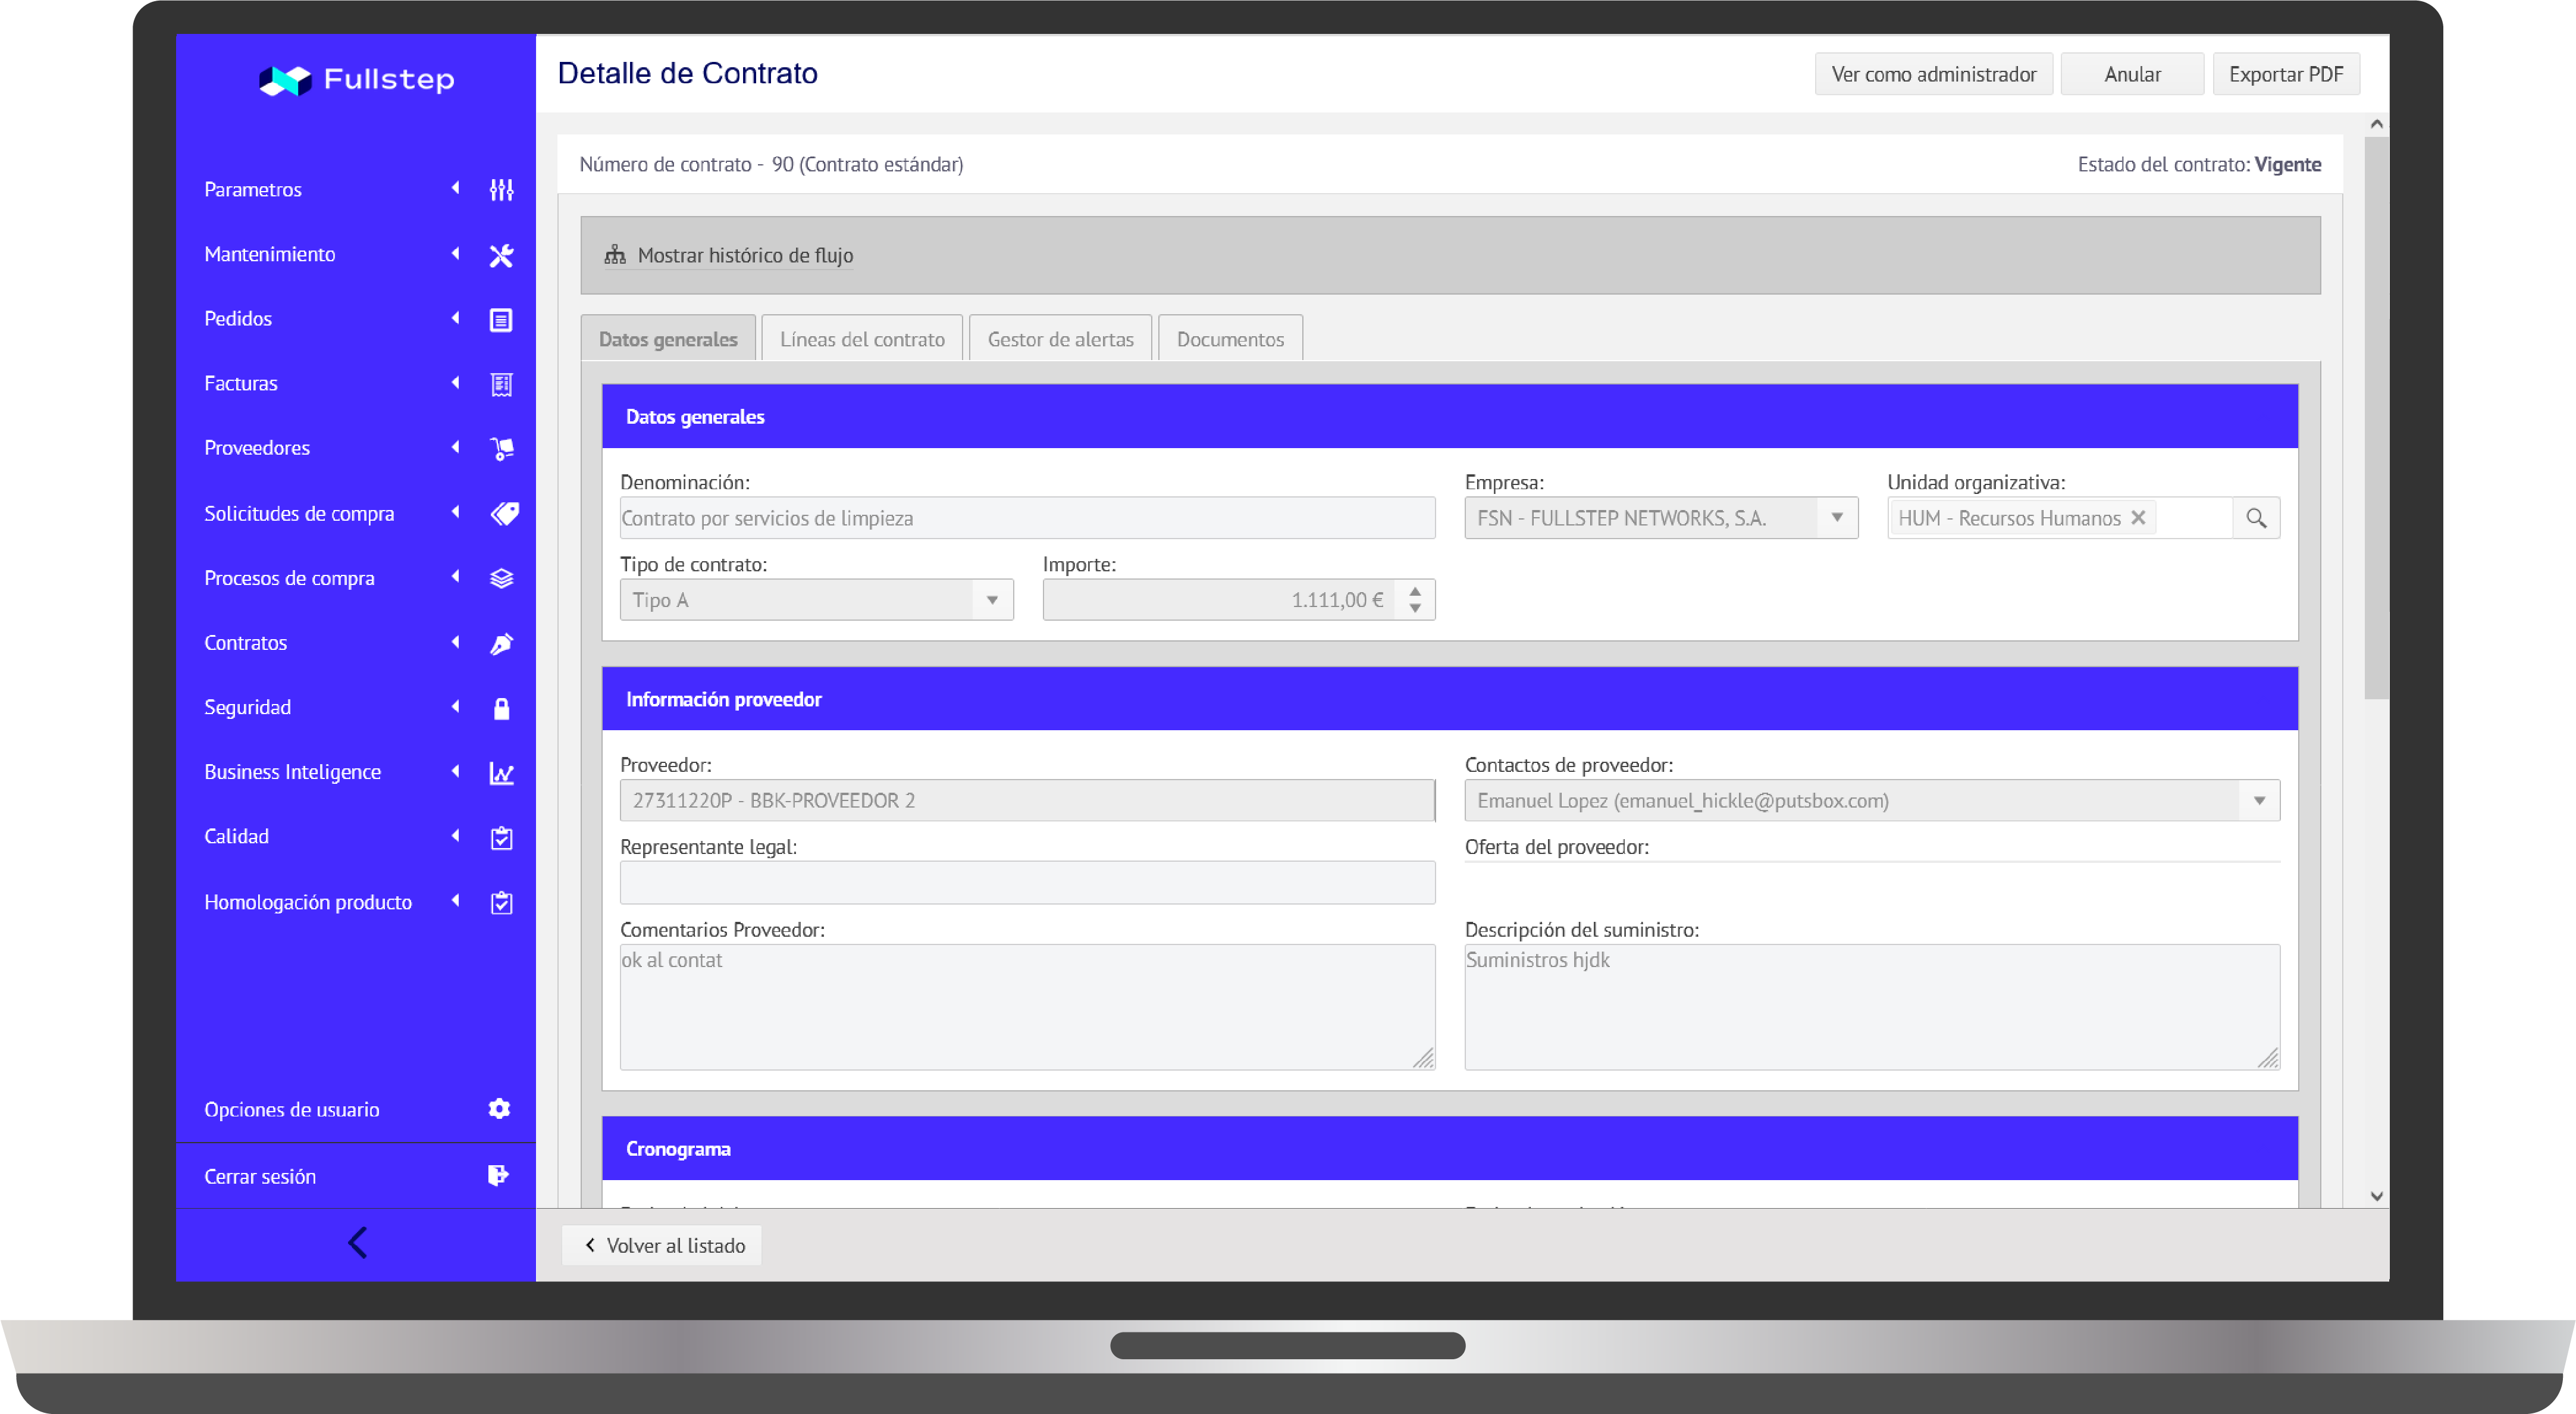Search unidad organizativa with magnifier icon
Viewport: 2576px width, 1414px height.
tap(2256, 518)
